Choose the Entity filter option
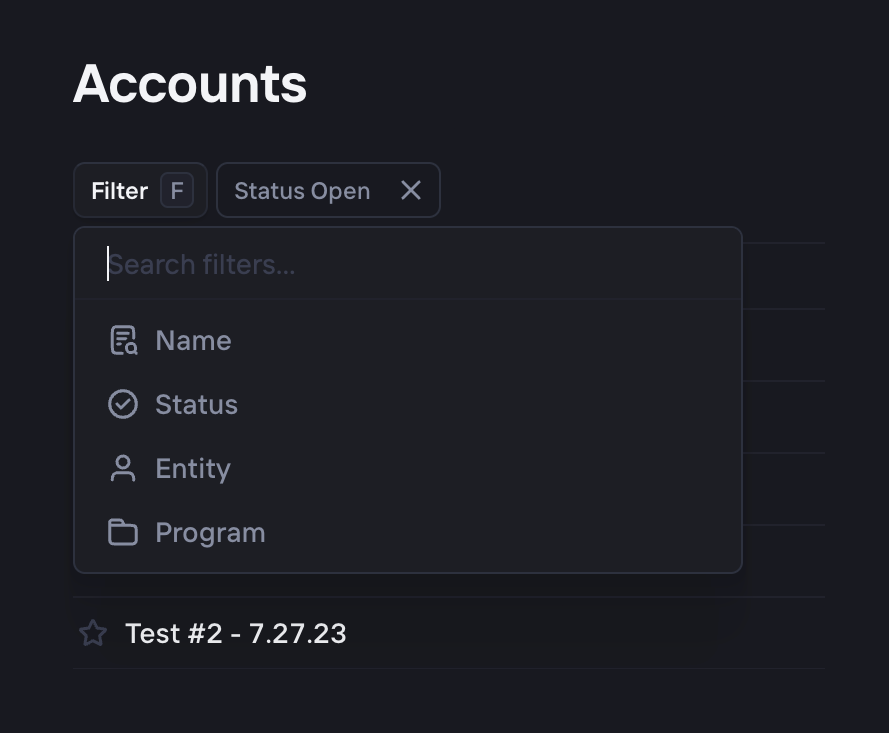 point(192,468)
